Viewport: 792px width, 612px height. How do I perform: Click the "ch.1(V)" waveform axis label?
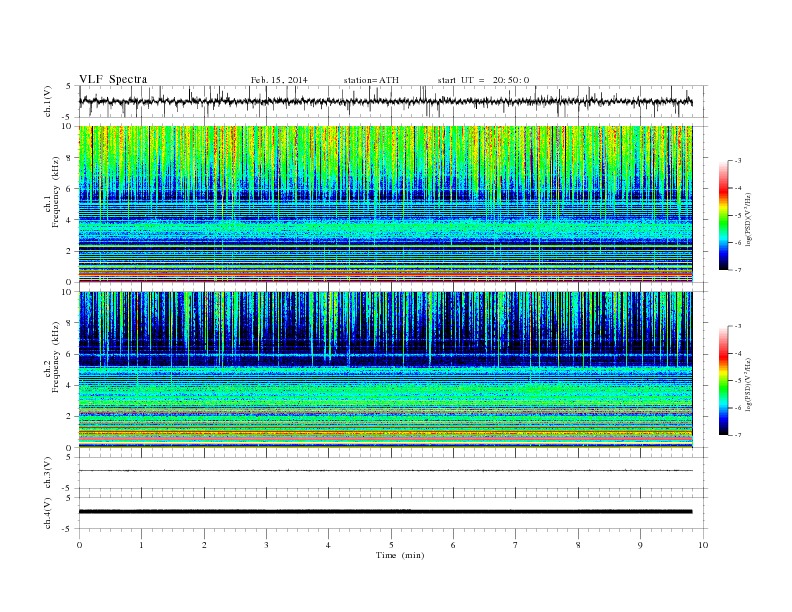pos(48,101)
